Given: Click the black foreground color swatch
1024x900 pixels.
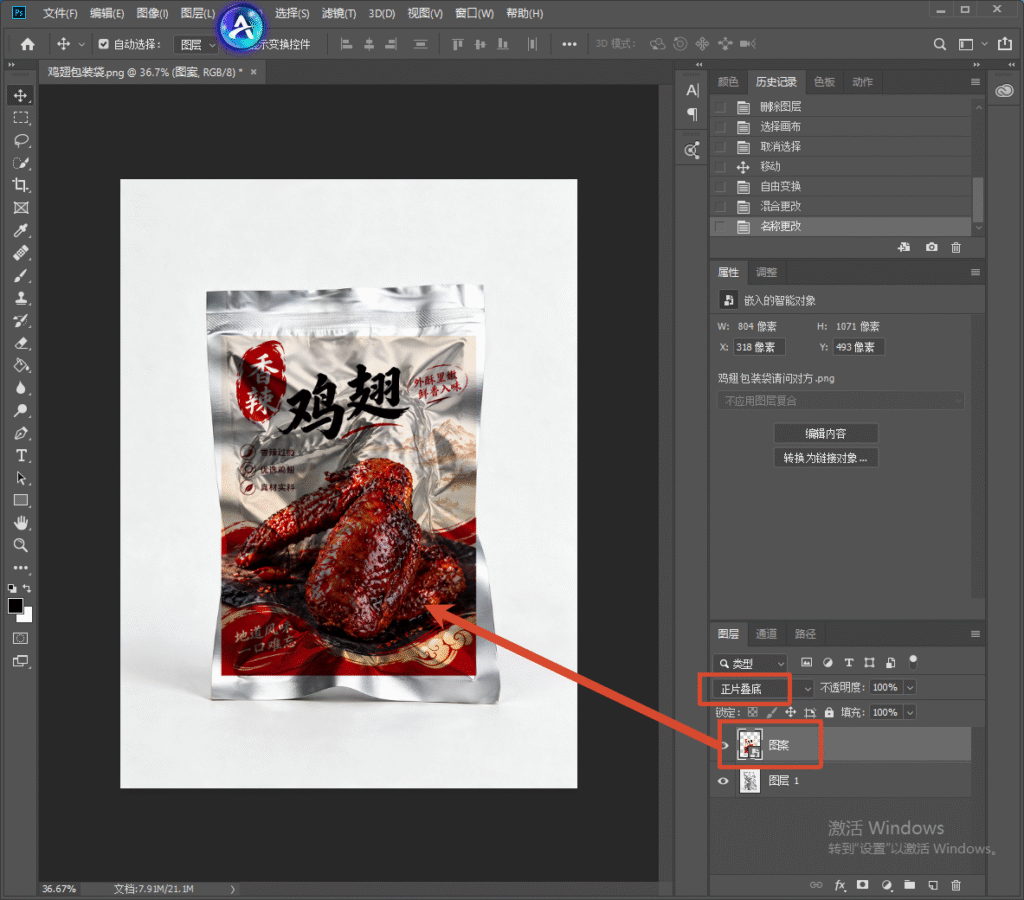Looking at the screenshot, I should 15,605.
